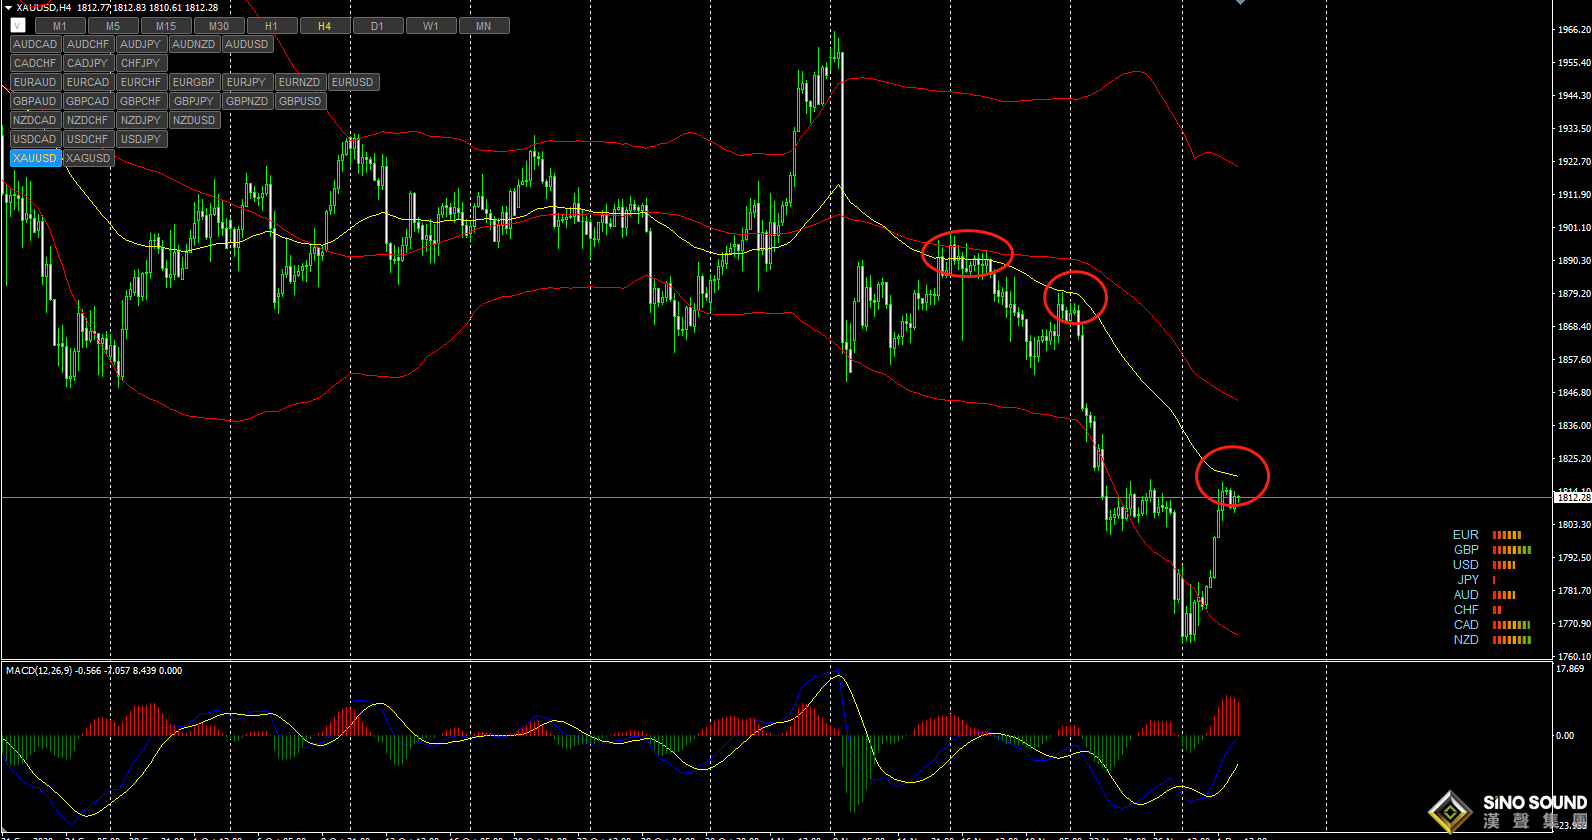Open the XAGUSD silver symbol
1592x840 pixels.
tap(88, 158)
